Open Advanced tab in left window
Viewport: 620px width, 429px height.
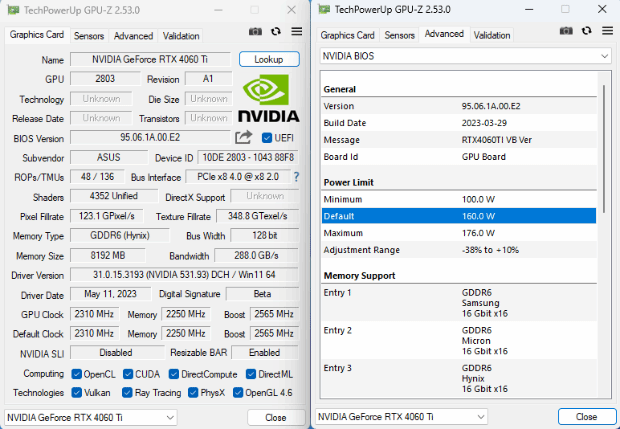(133, 36)
